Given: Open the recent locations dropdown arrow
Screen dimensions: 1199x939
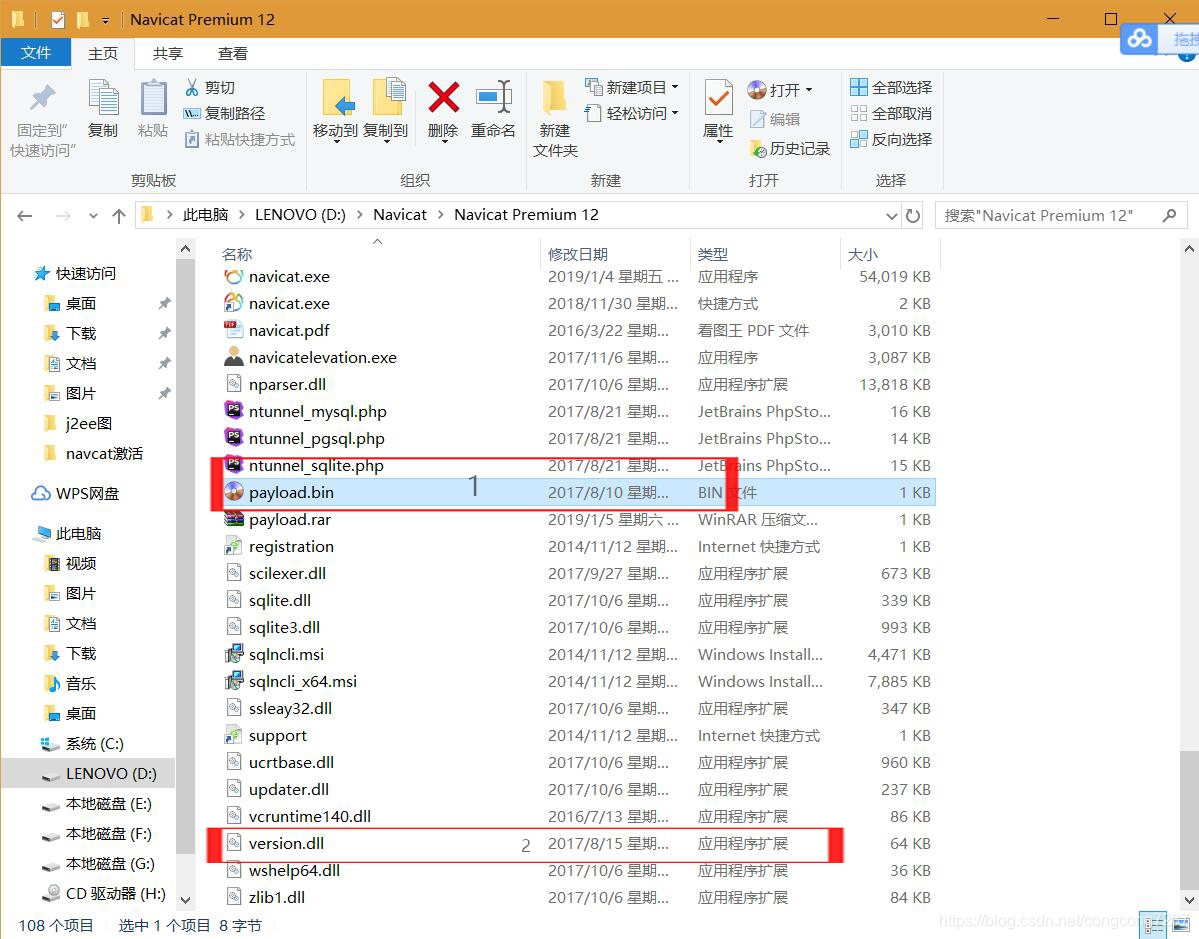Looking at the screenshot, I should [93, 216].
